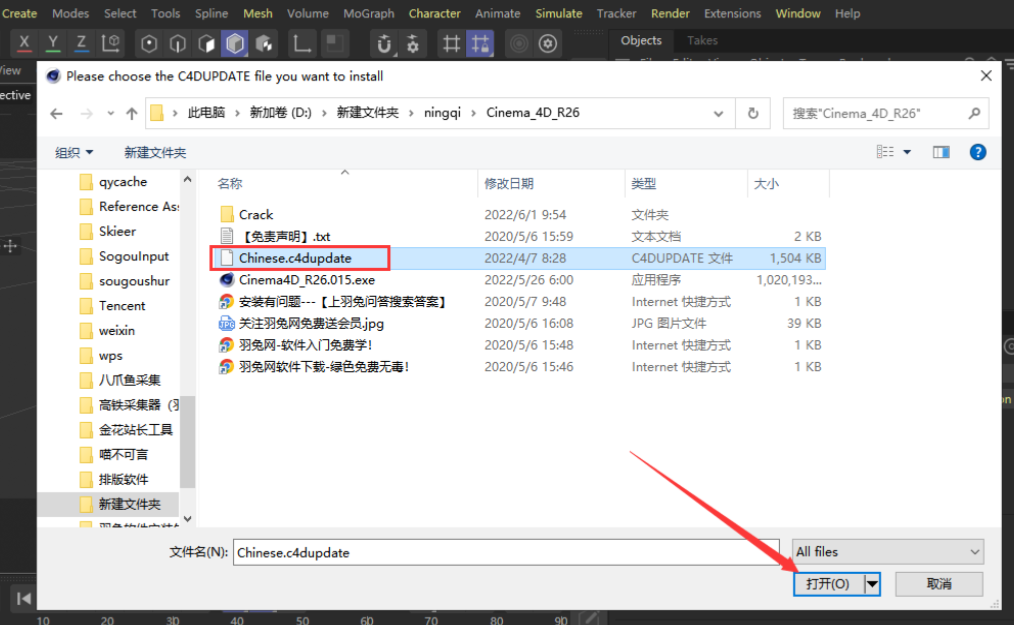Select the 【免责声明】.txt file
The image size is (1014, 625).
(x=285, y=236)
